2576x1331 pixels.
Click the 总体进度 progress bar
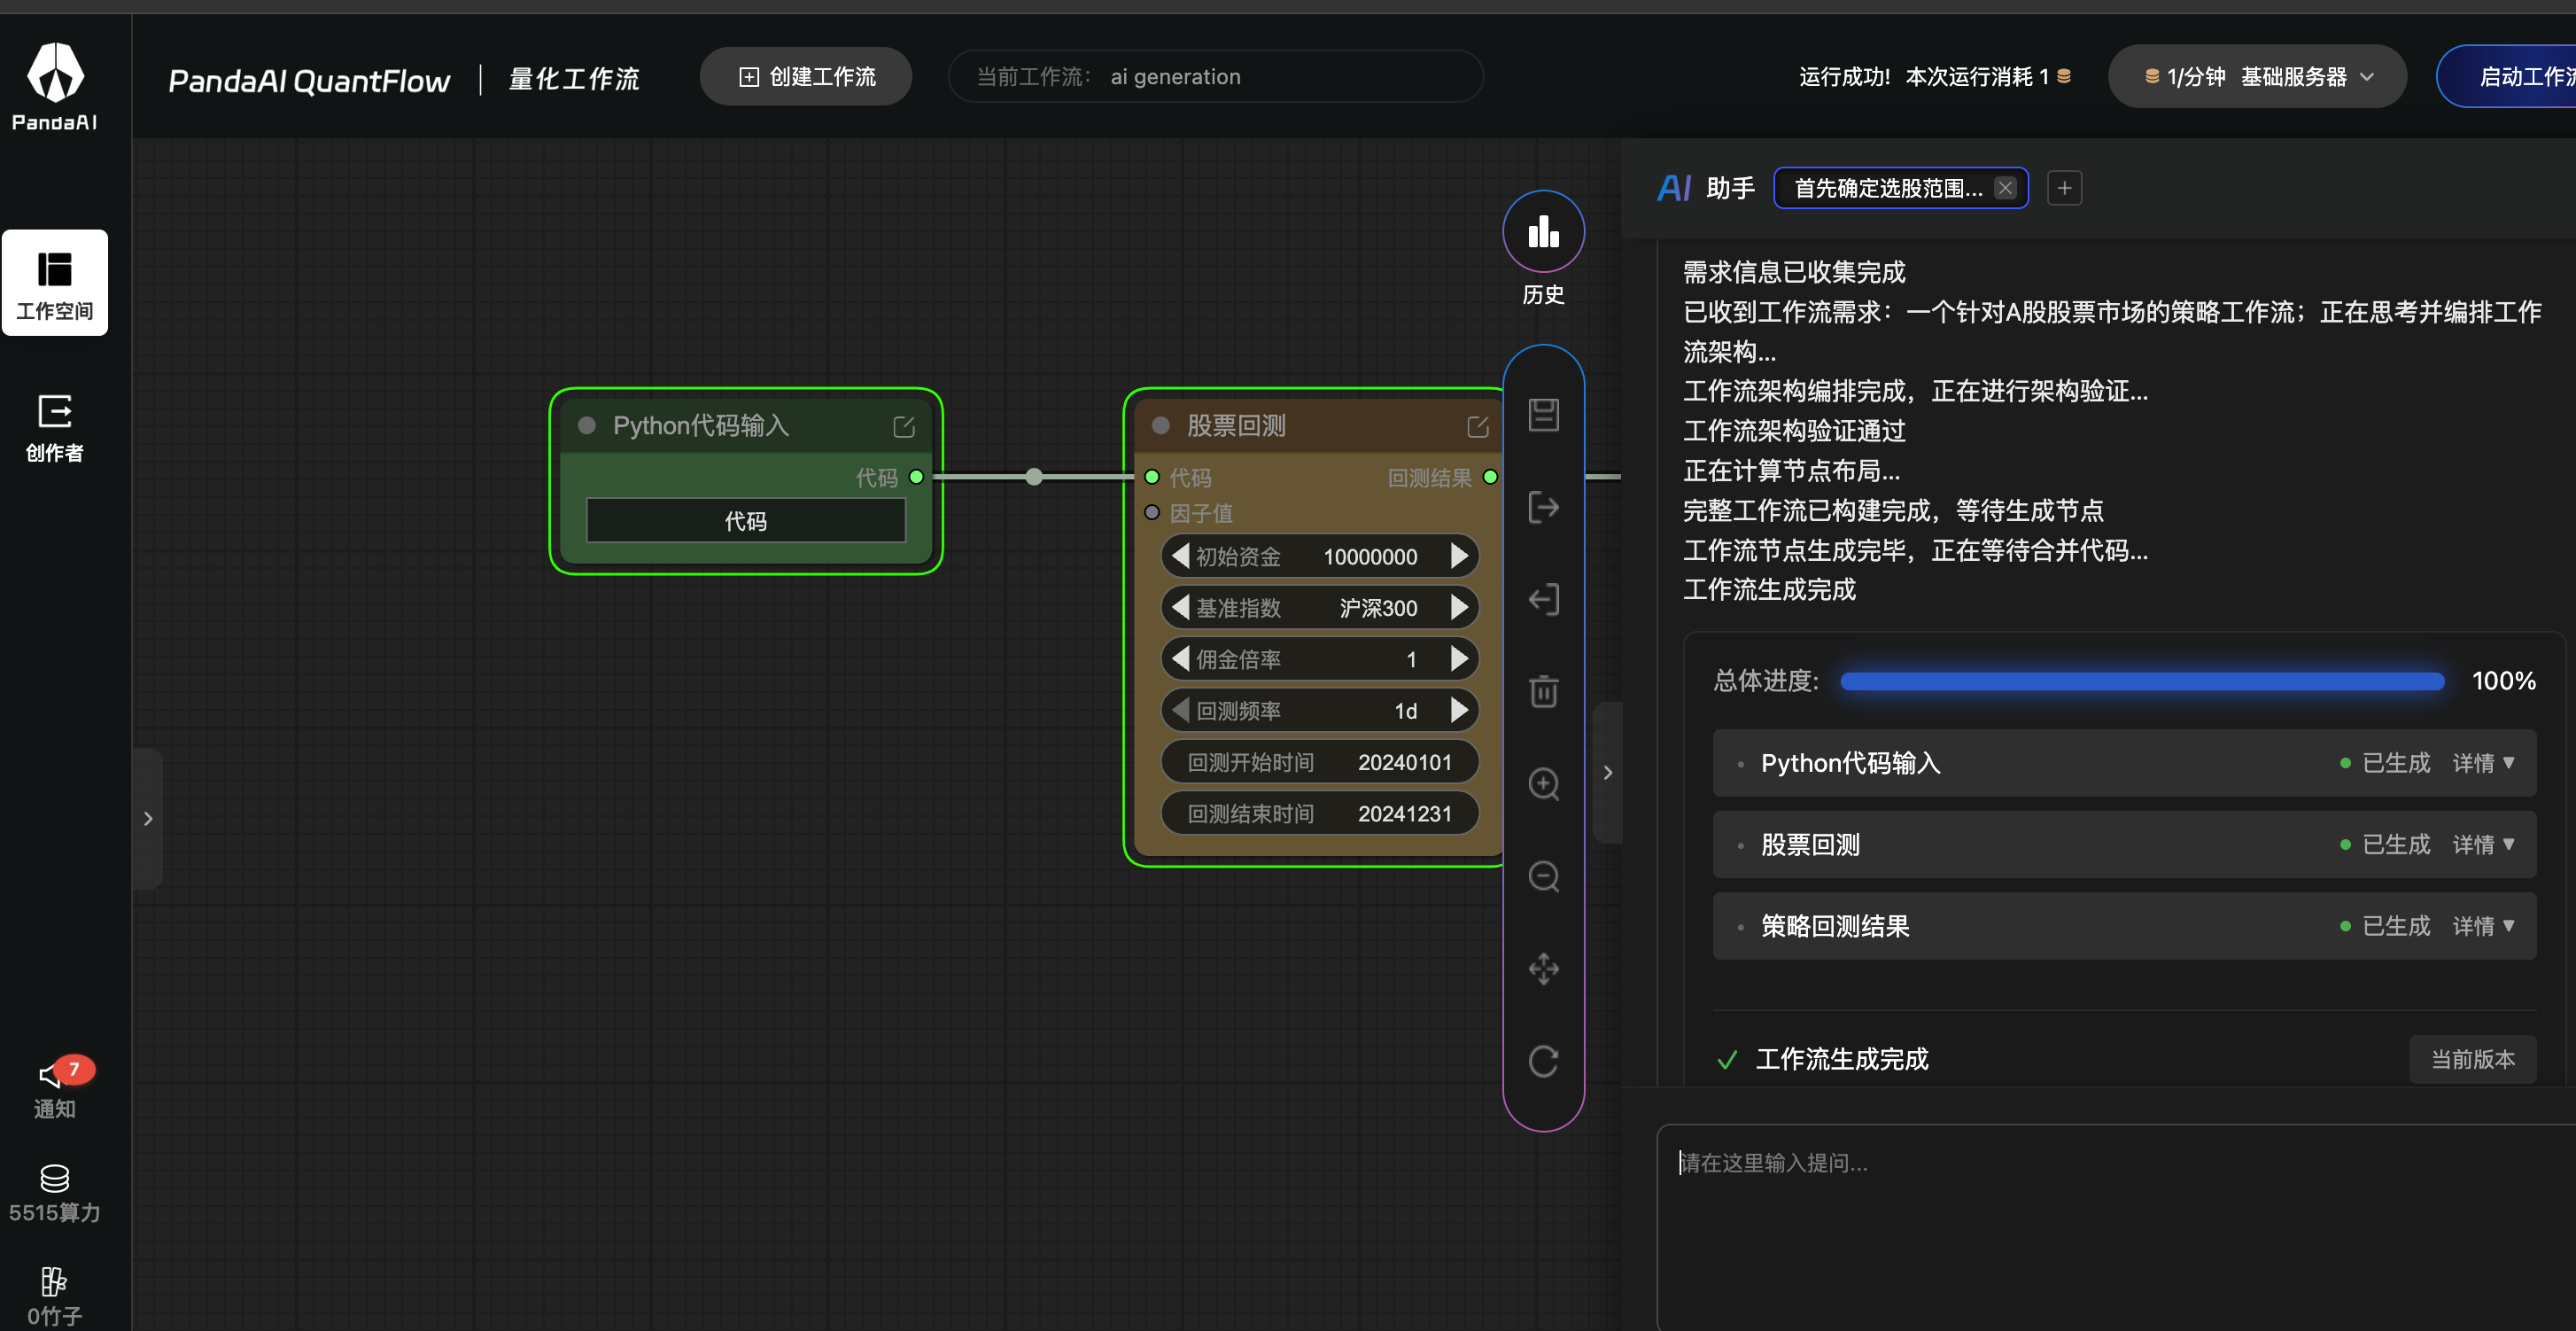2142,682
